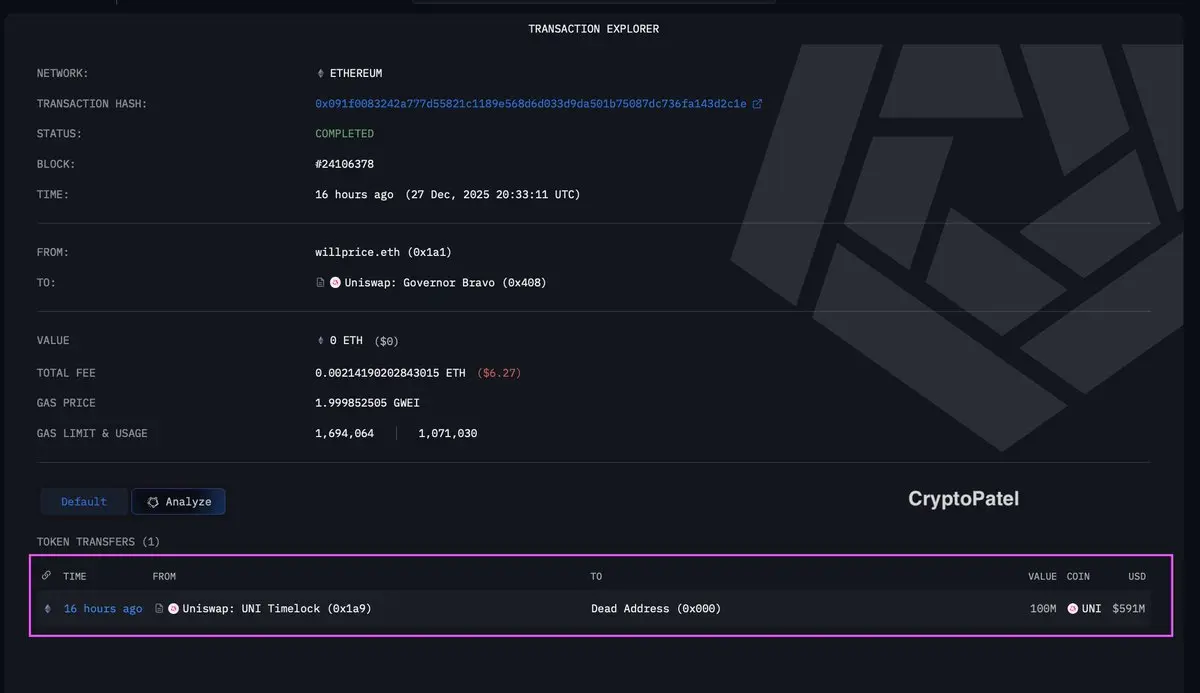Viewport: 1200px width, 693px height.
Task: Open the transaction hash link
Action: [x=530, y=104]
